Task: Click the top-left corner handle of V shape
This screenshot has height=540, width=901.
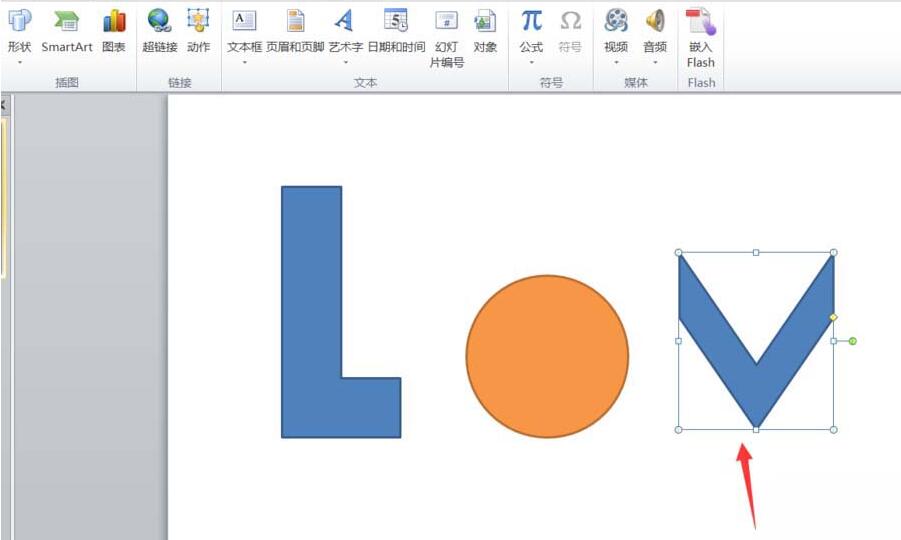Action: point(678,252)
